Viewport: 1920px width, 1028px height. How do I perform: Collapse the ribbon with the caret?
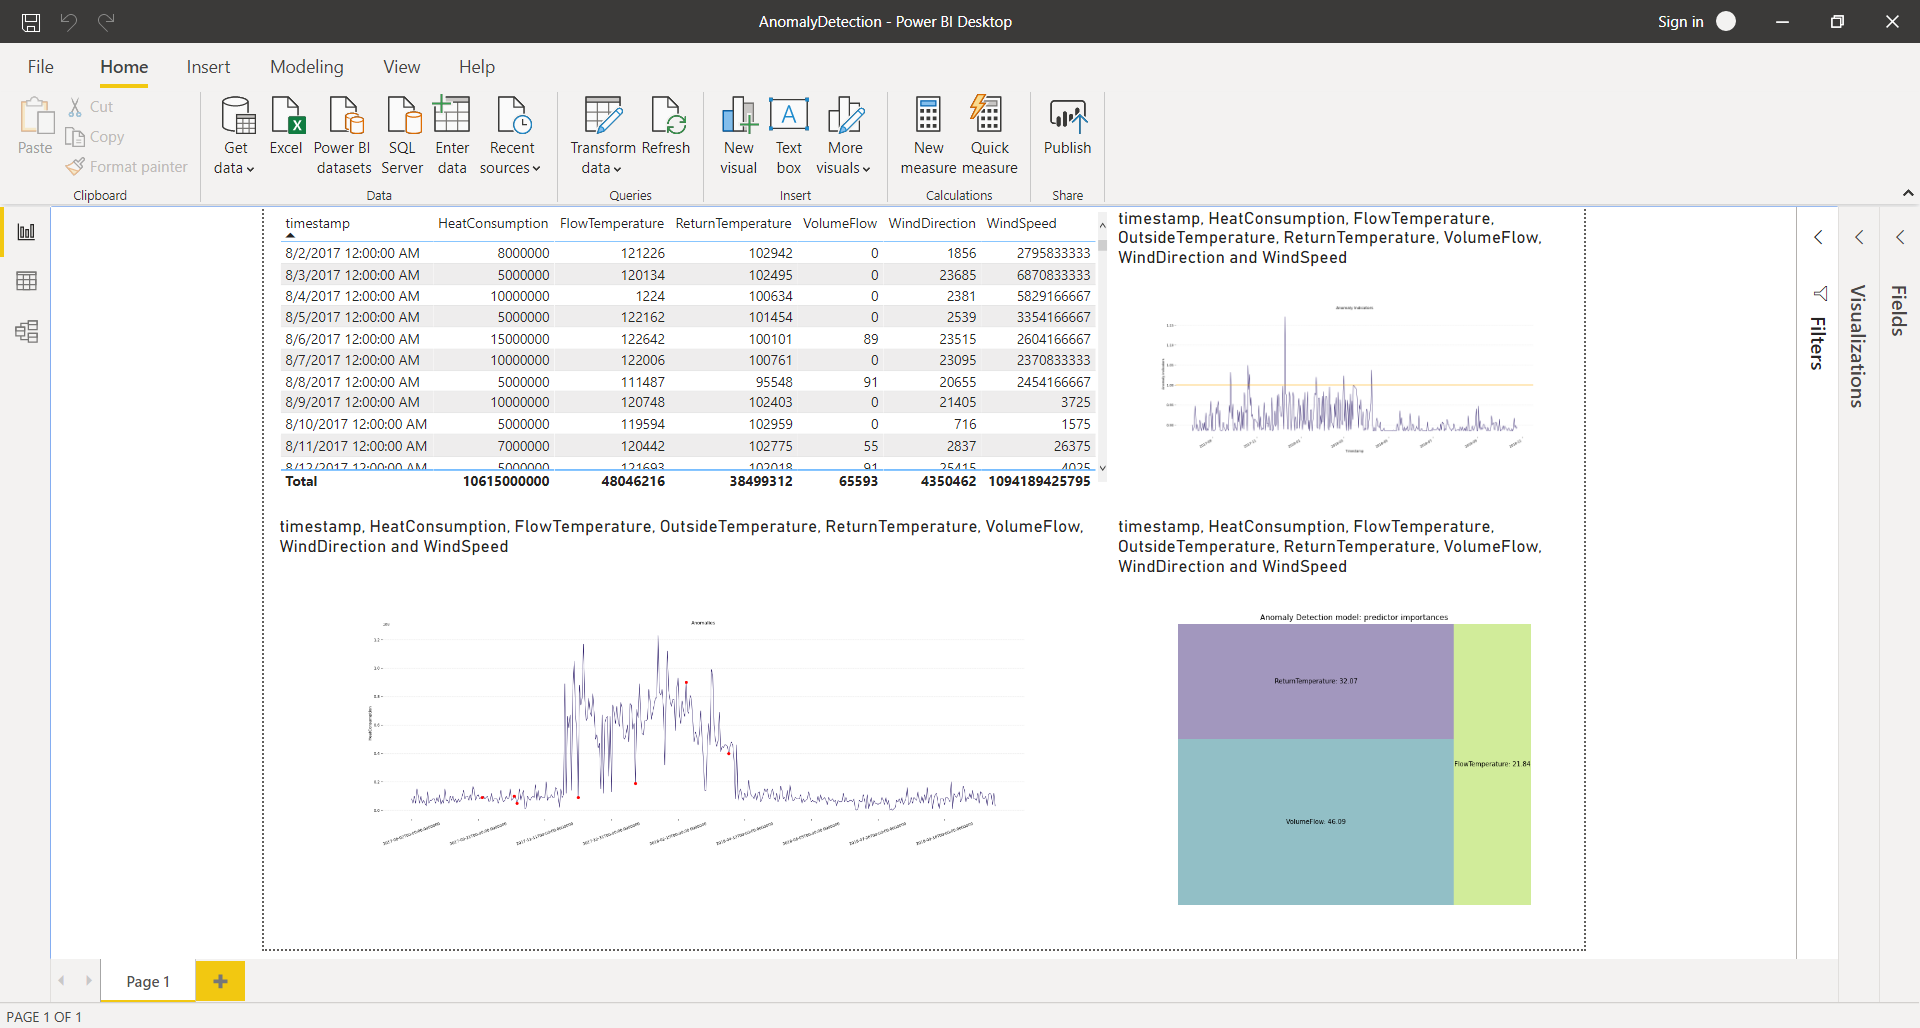[1908, 193]
